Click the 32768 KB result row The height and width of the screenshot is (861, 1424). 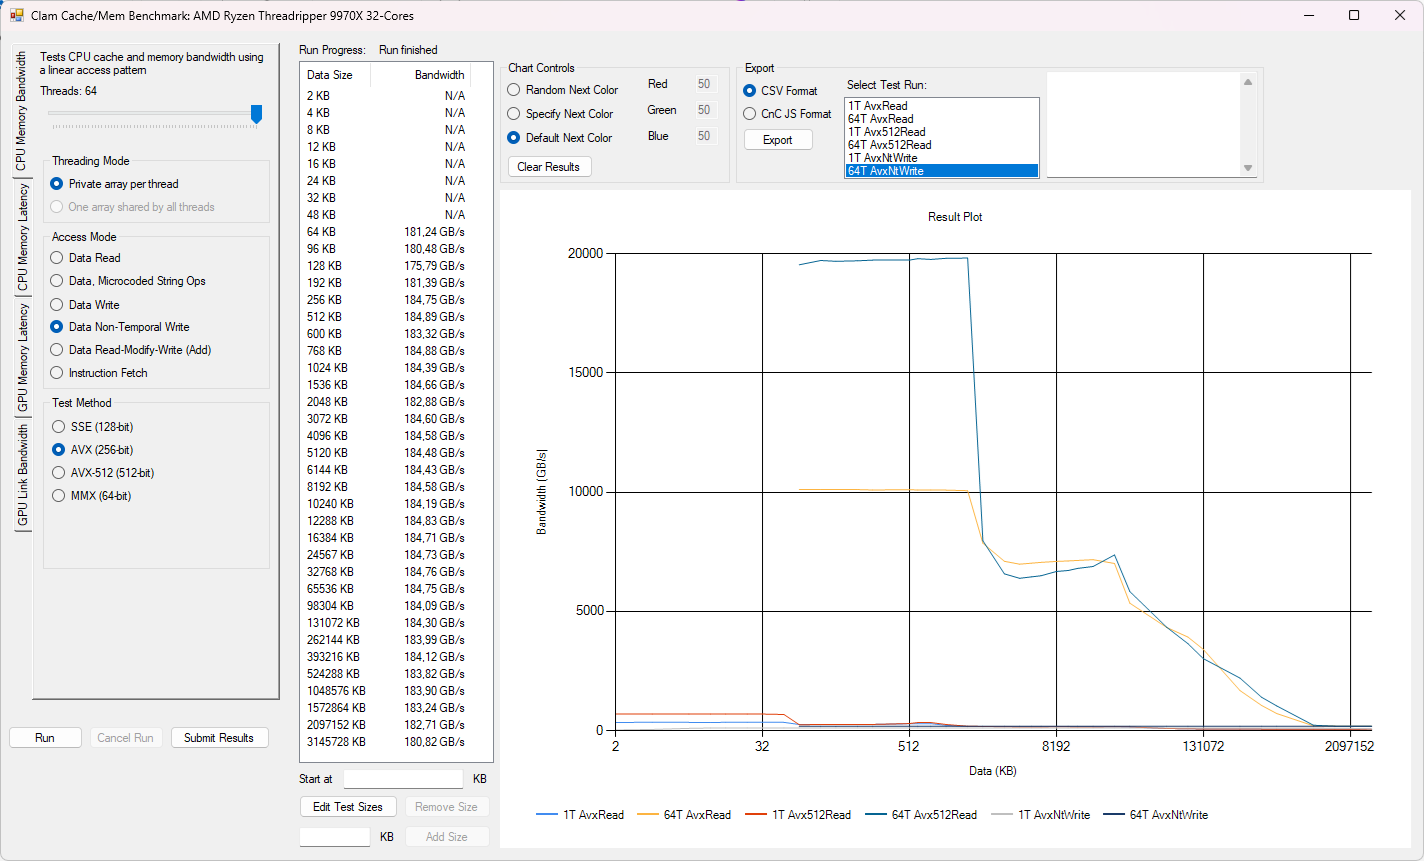(386, 572)
